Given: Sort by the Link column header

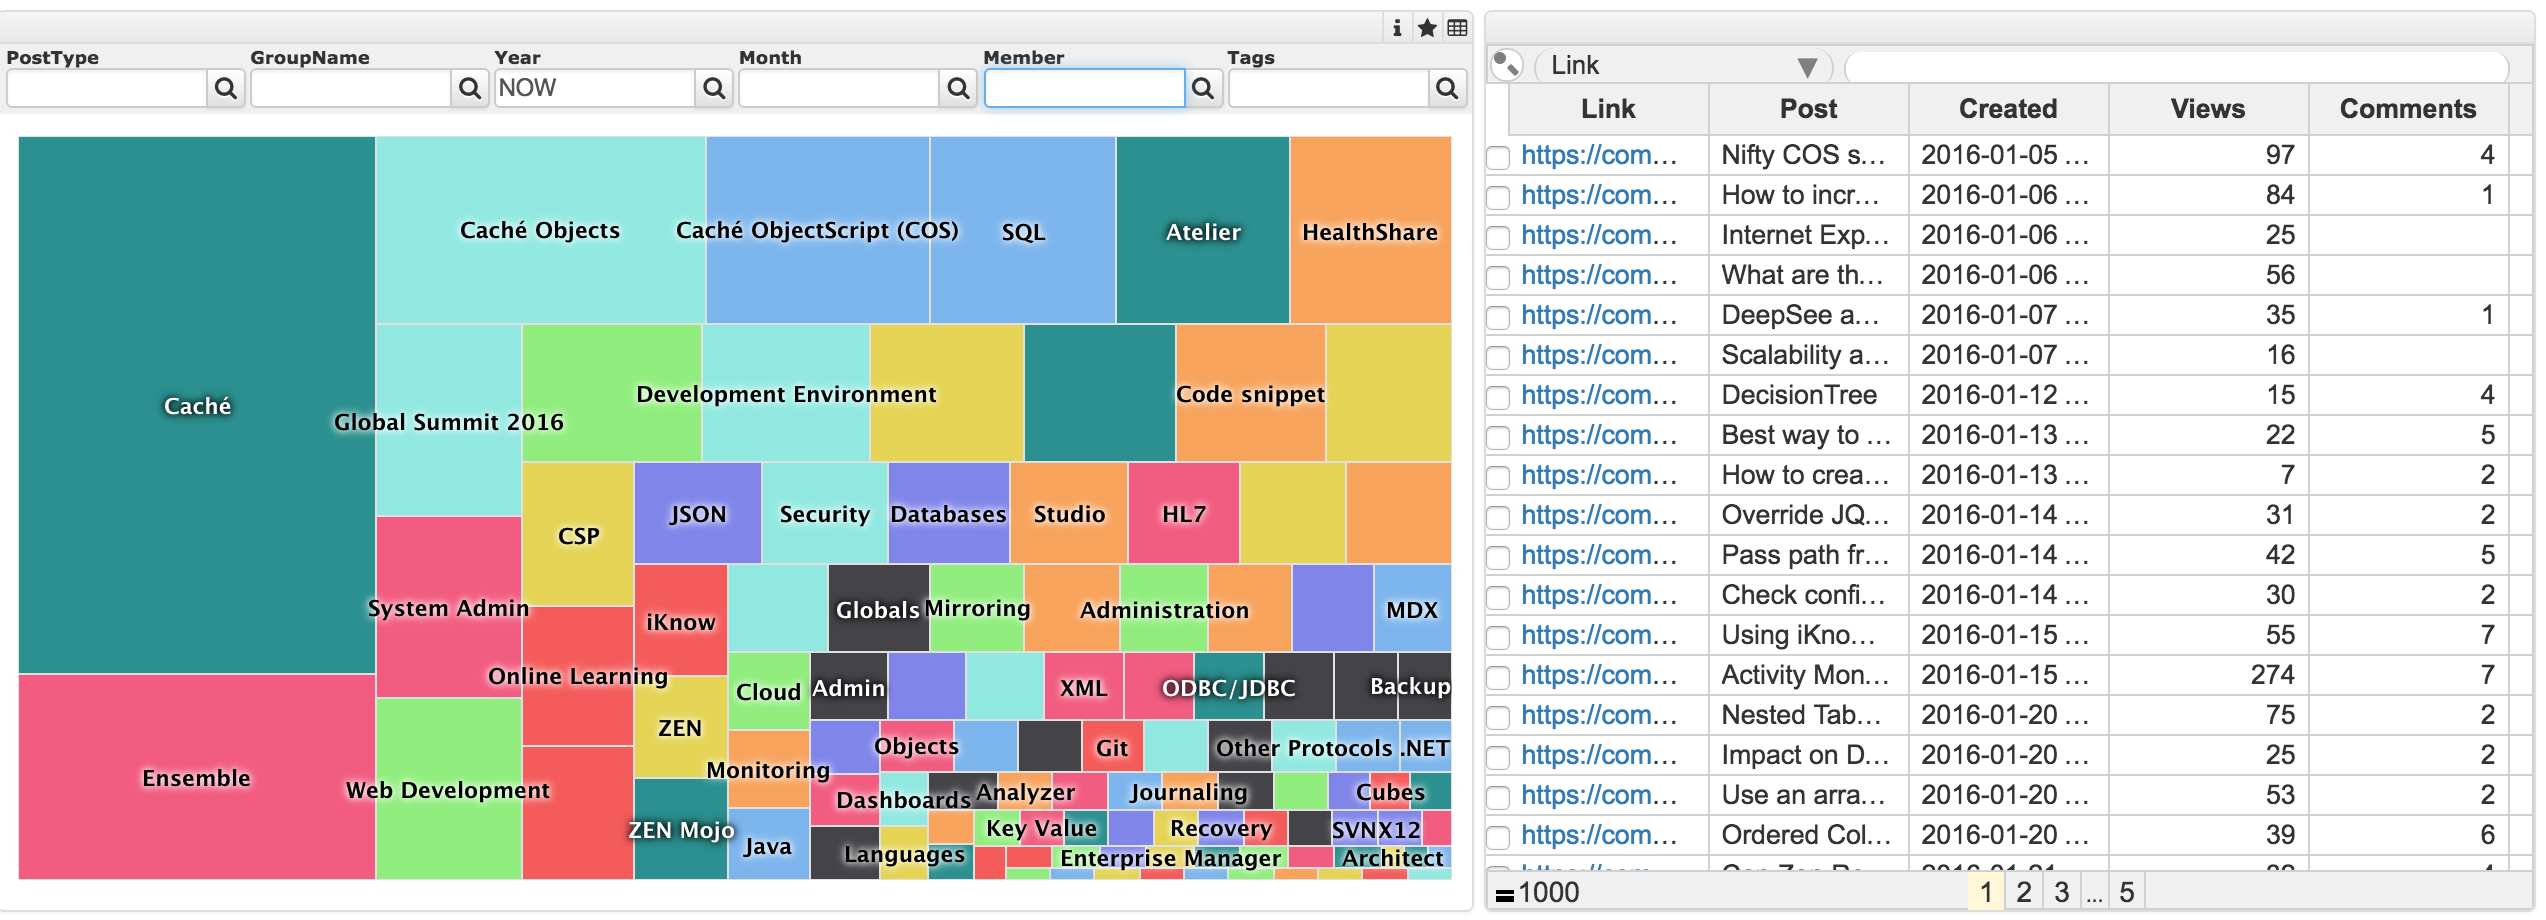Looking at the screenshot, I should [x=1608, y=109].
